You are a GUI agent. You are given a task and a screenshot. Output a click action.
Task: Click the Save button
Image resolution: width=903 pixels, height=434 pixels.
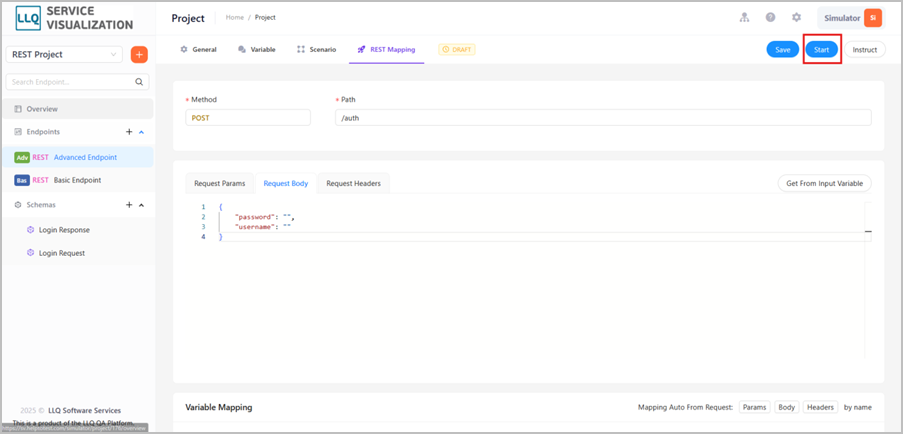[783, 50]
